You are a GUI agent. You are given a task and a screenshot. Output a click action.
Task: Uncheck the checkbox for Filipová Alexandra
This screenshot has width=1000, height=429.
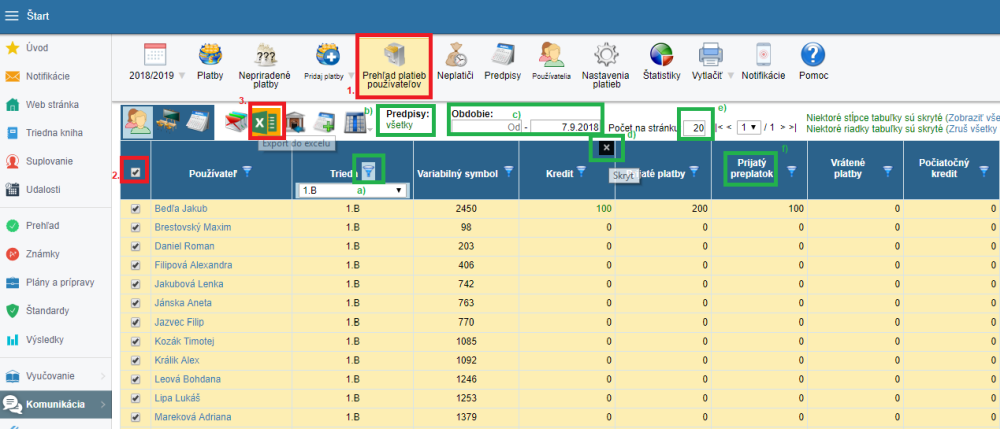[135, 265]
